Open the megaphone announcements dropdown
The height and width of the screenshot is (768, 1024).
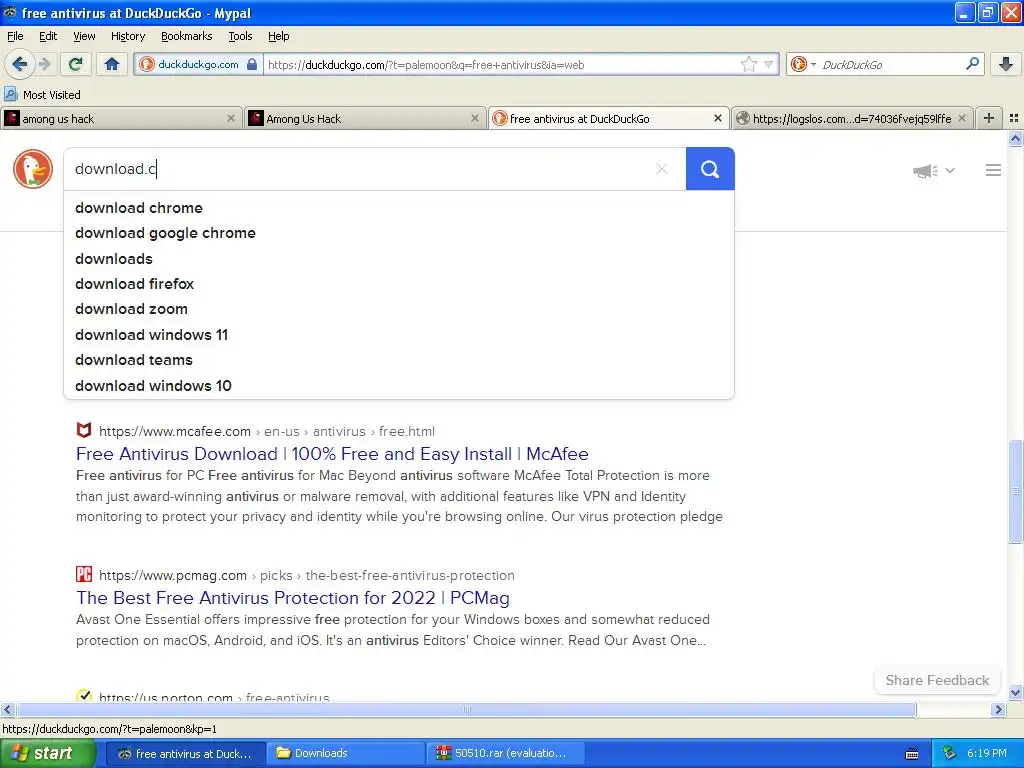click(934, 170)
